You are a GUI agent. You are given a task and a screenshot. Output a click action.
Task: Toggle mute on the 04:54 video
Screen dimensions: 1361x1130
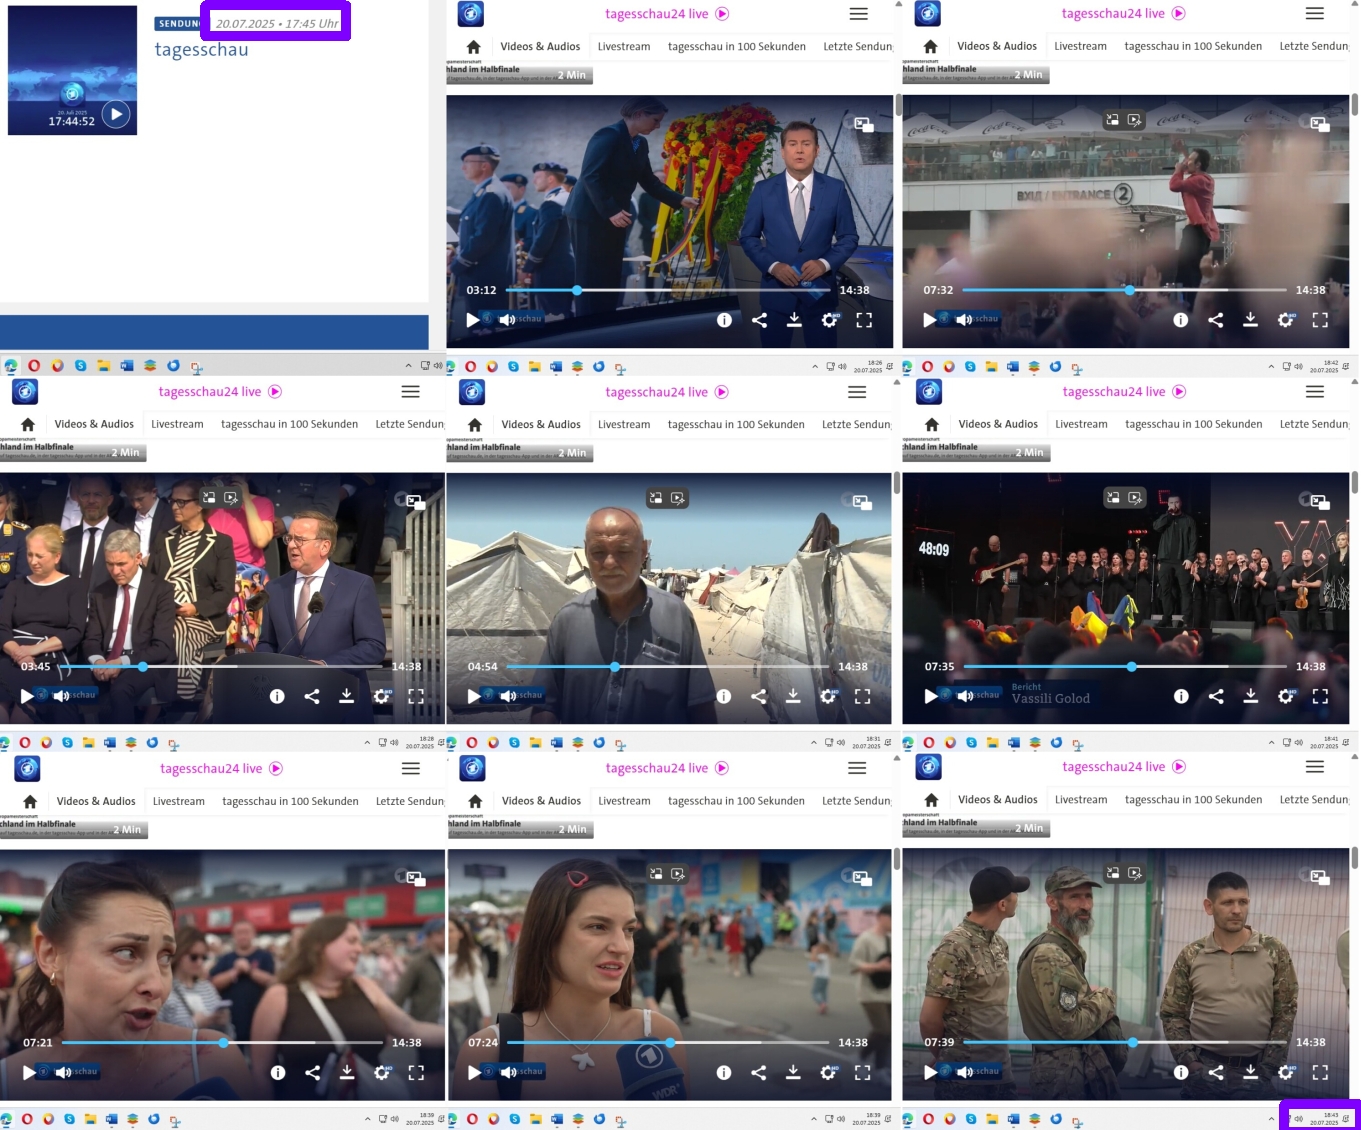point(508,696)
